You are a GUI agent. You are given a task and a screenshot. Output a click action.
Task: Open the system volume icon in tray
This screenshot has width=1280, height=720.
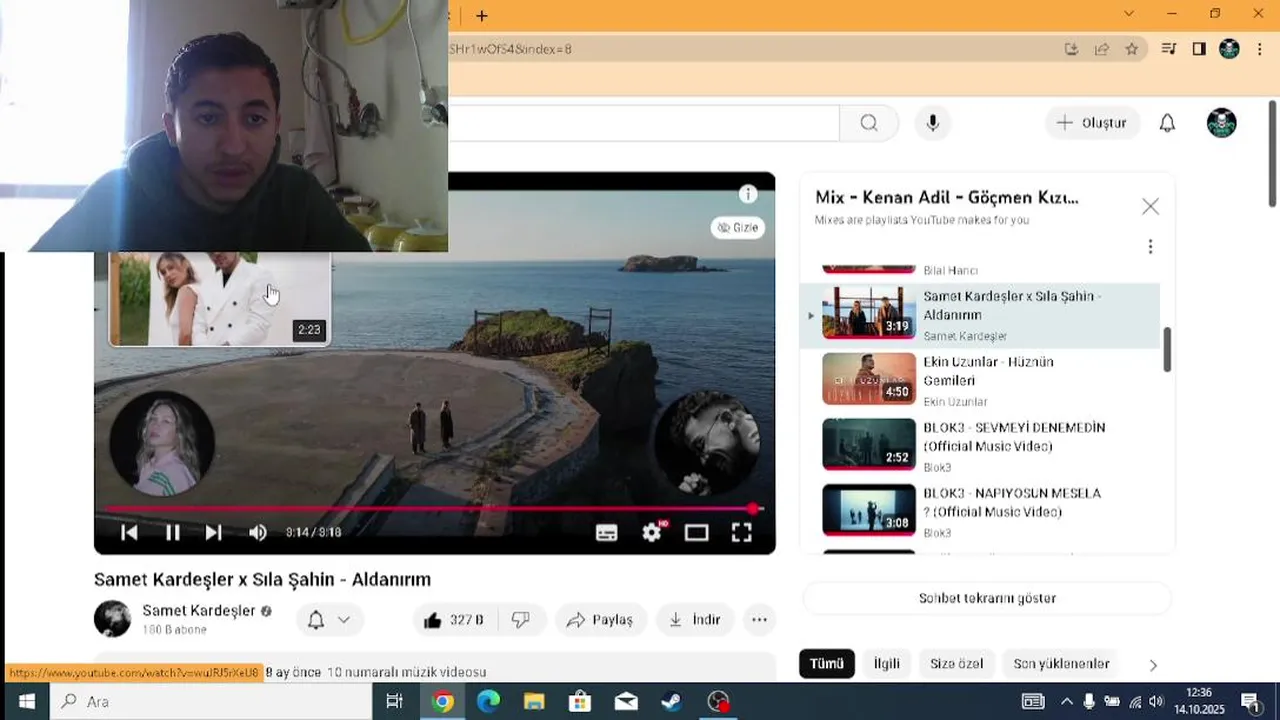(1156, 701)
